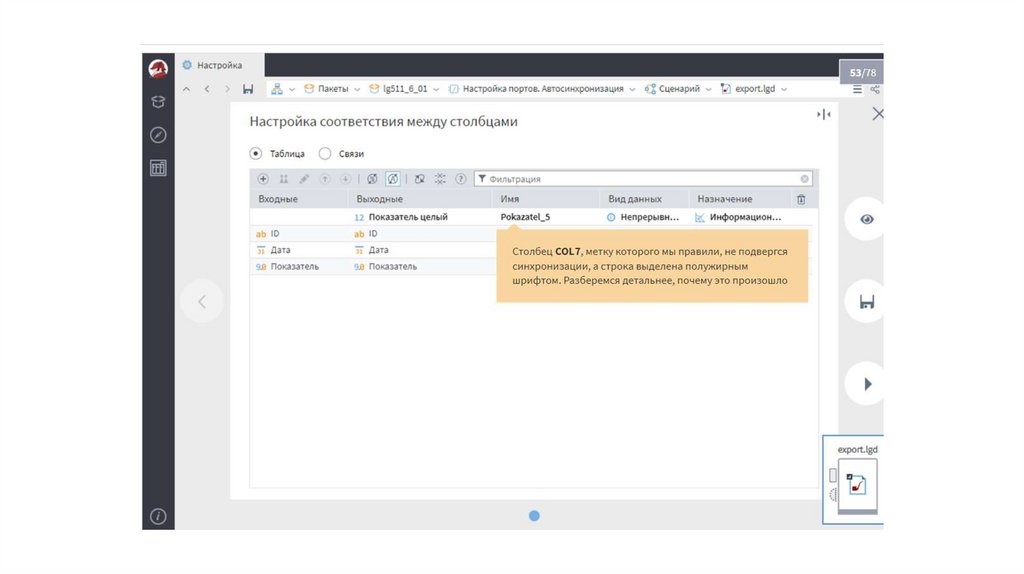
Task: Click the Выходные column header
Action: [x=380, y=199]
